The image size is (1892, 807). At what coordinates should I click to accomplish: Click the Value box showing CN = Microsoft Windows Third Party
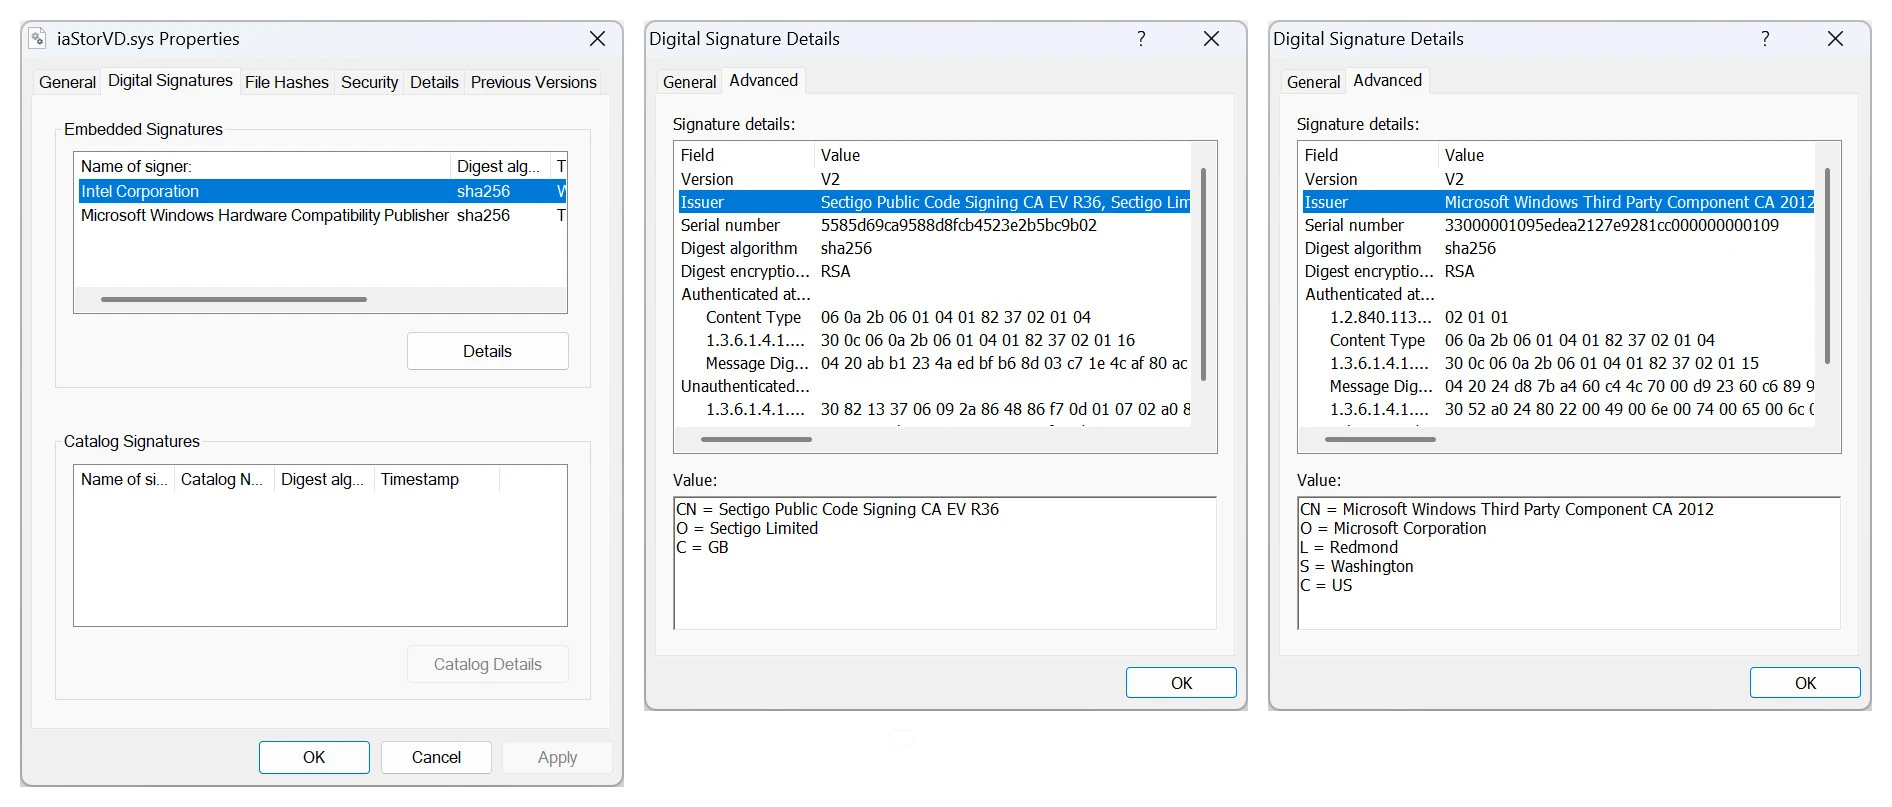pos(1569,563)
